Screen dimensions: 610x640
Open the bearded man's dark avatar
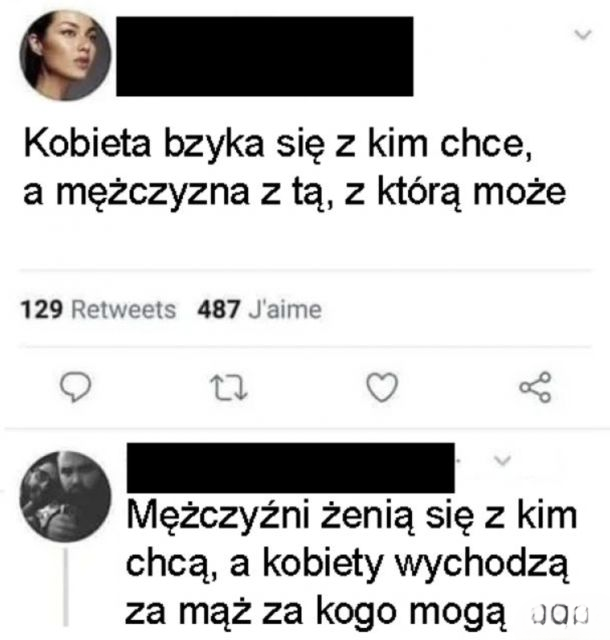pos(65,496)
